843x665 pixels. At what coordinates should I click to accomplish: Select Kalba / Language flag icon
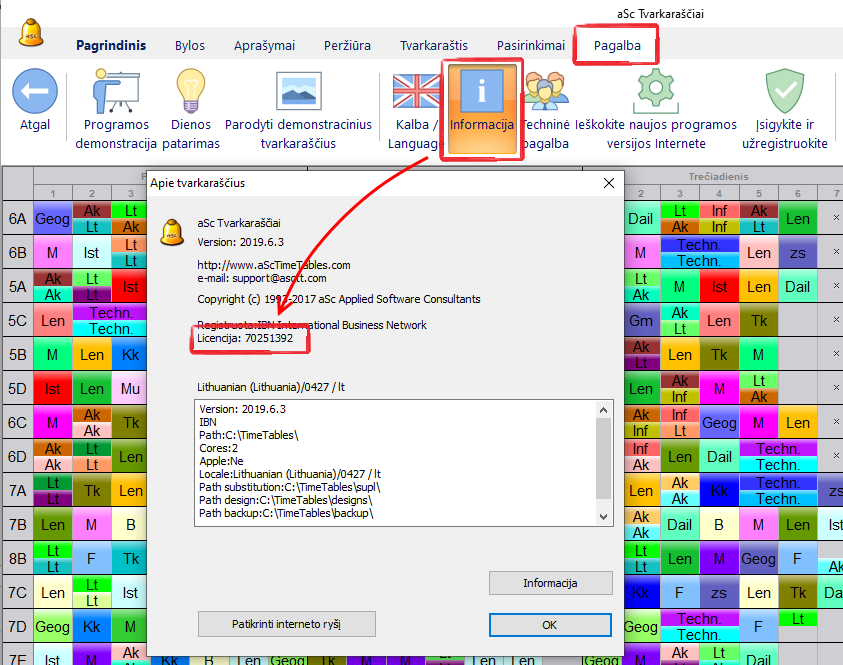coord(416,92)
